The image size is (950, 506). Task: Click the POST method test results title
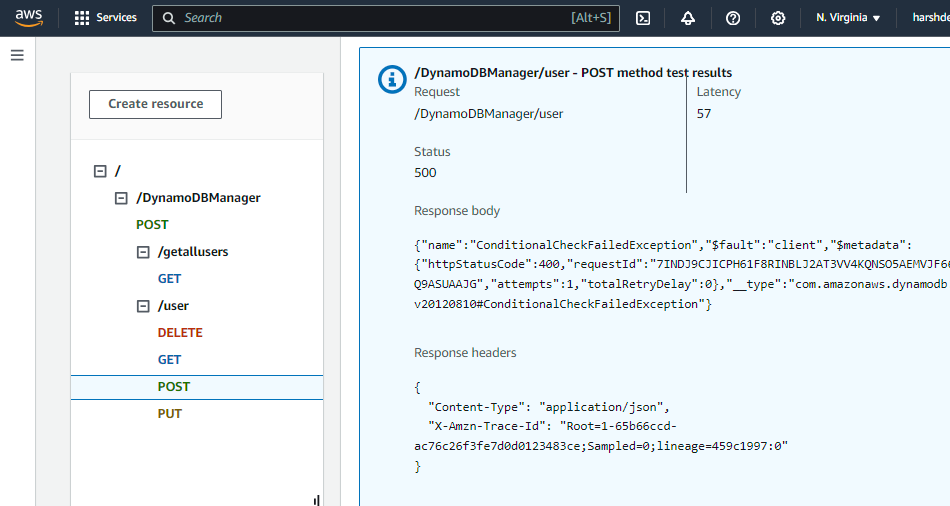pyautogui.click(x=573, y=73)
